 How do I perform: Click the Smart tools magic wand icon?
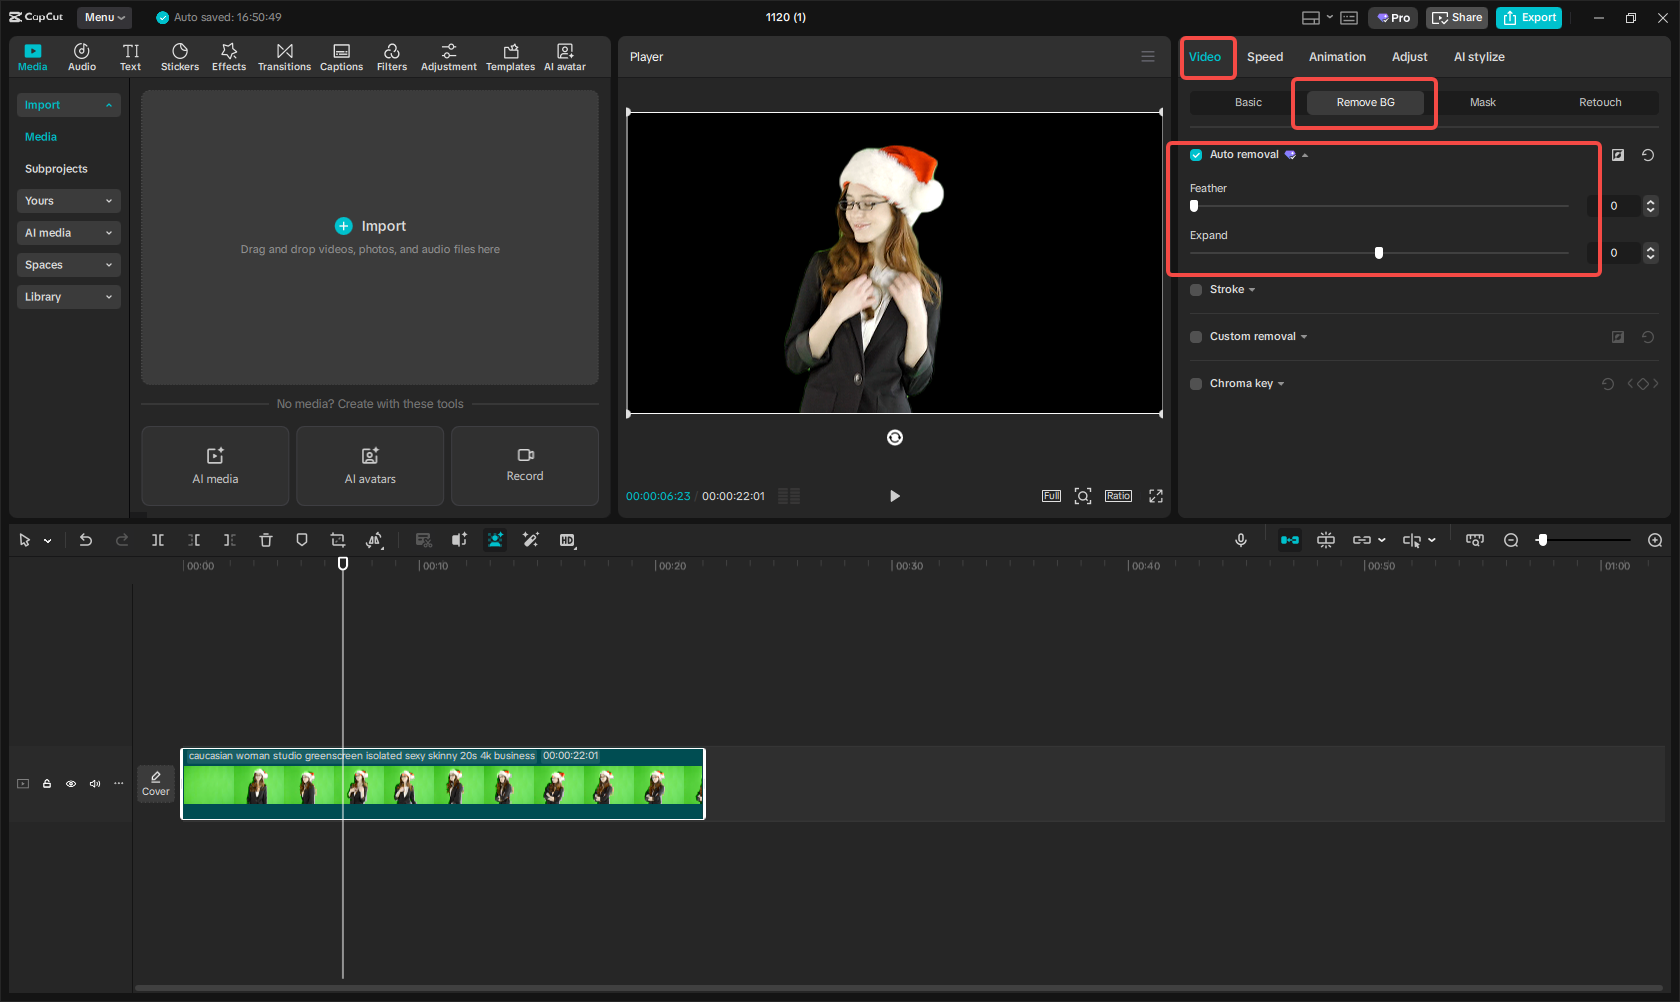(531, 540)
